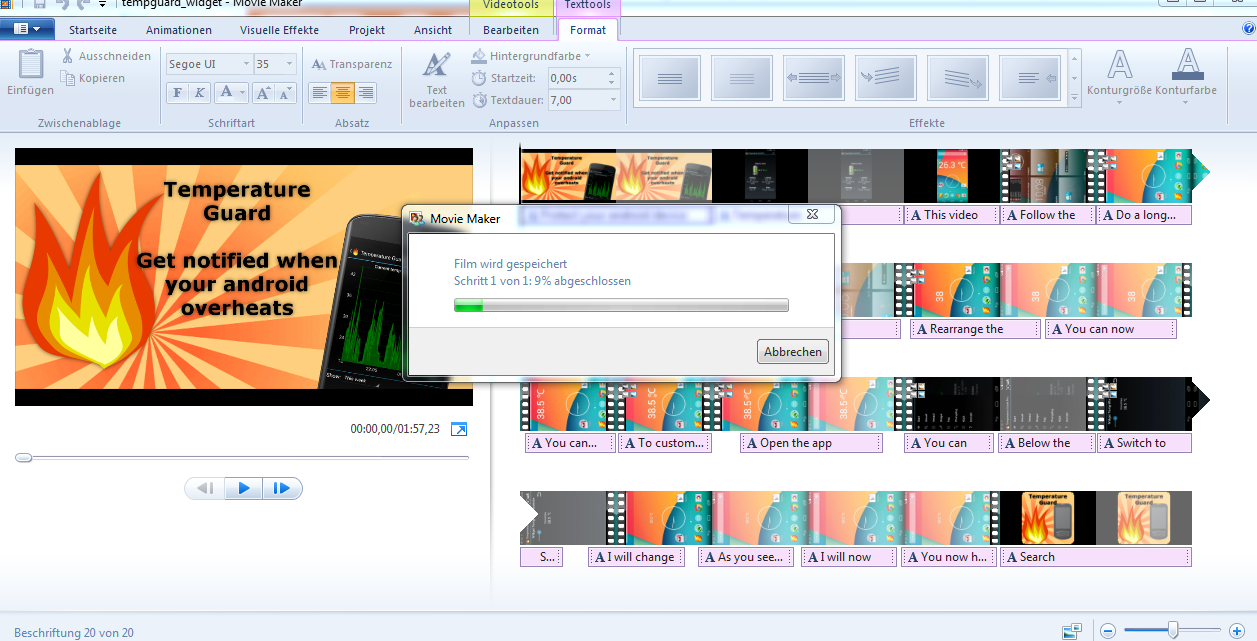1257x641 pixels.
Task: Select the 'Follow the' caption
Action: click(1047, 215)
